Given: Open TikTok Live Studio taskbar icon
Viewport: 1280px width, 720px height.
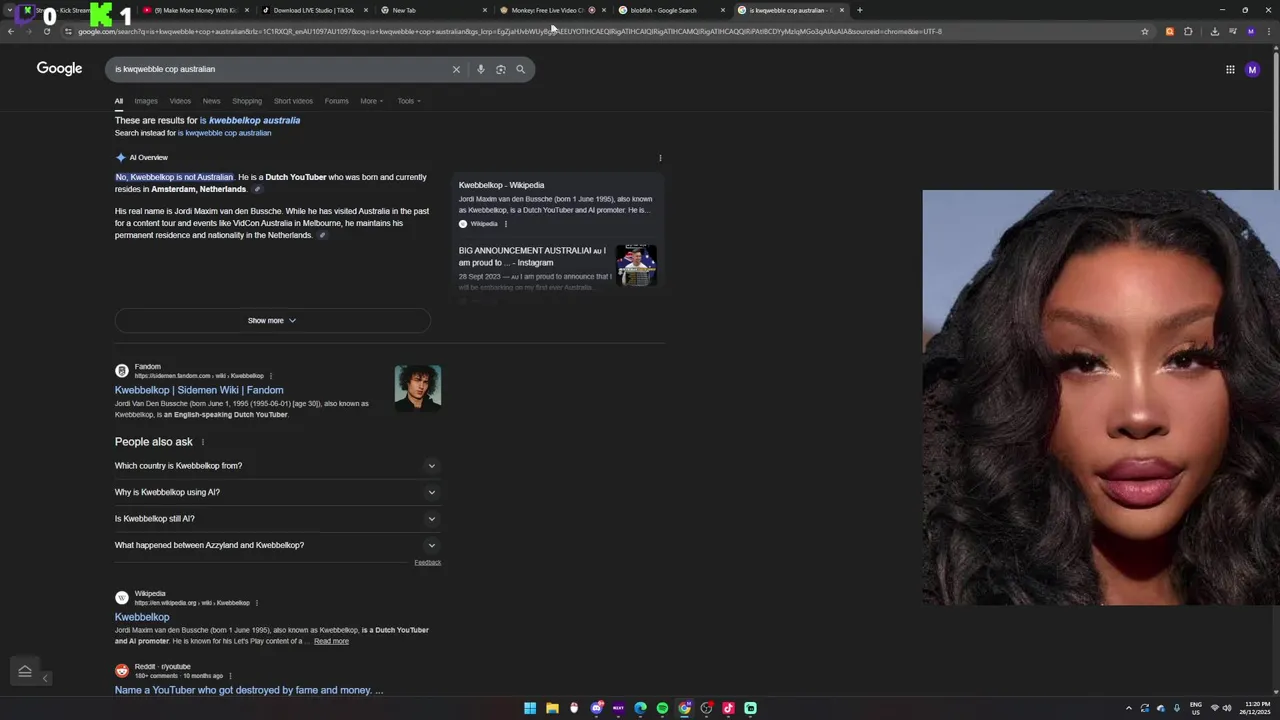Looking at the screenshot, I should (728, 708).
